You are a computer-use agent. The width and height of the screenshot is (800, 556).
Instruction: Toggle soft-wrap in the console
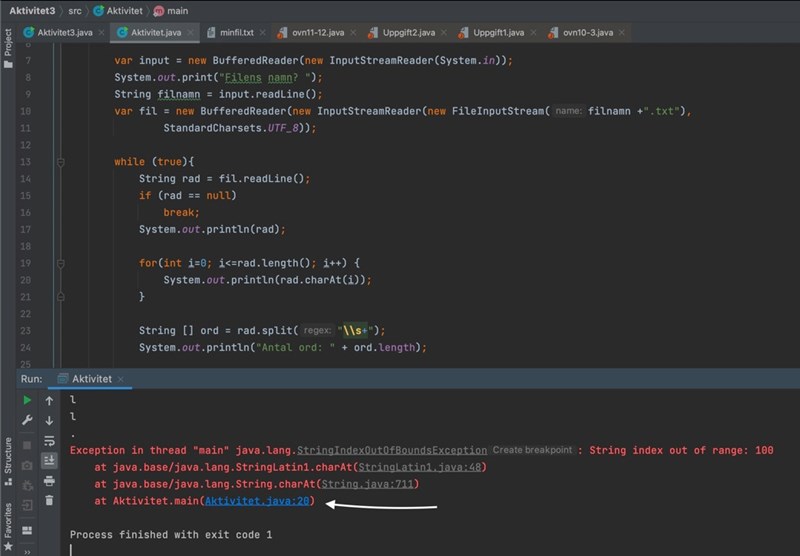(x=49, y=441)
